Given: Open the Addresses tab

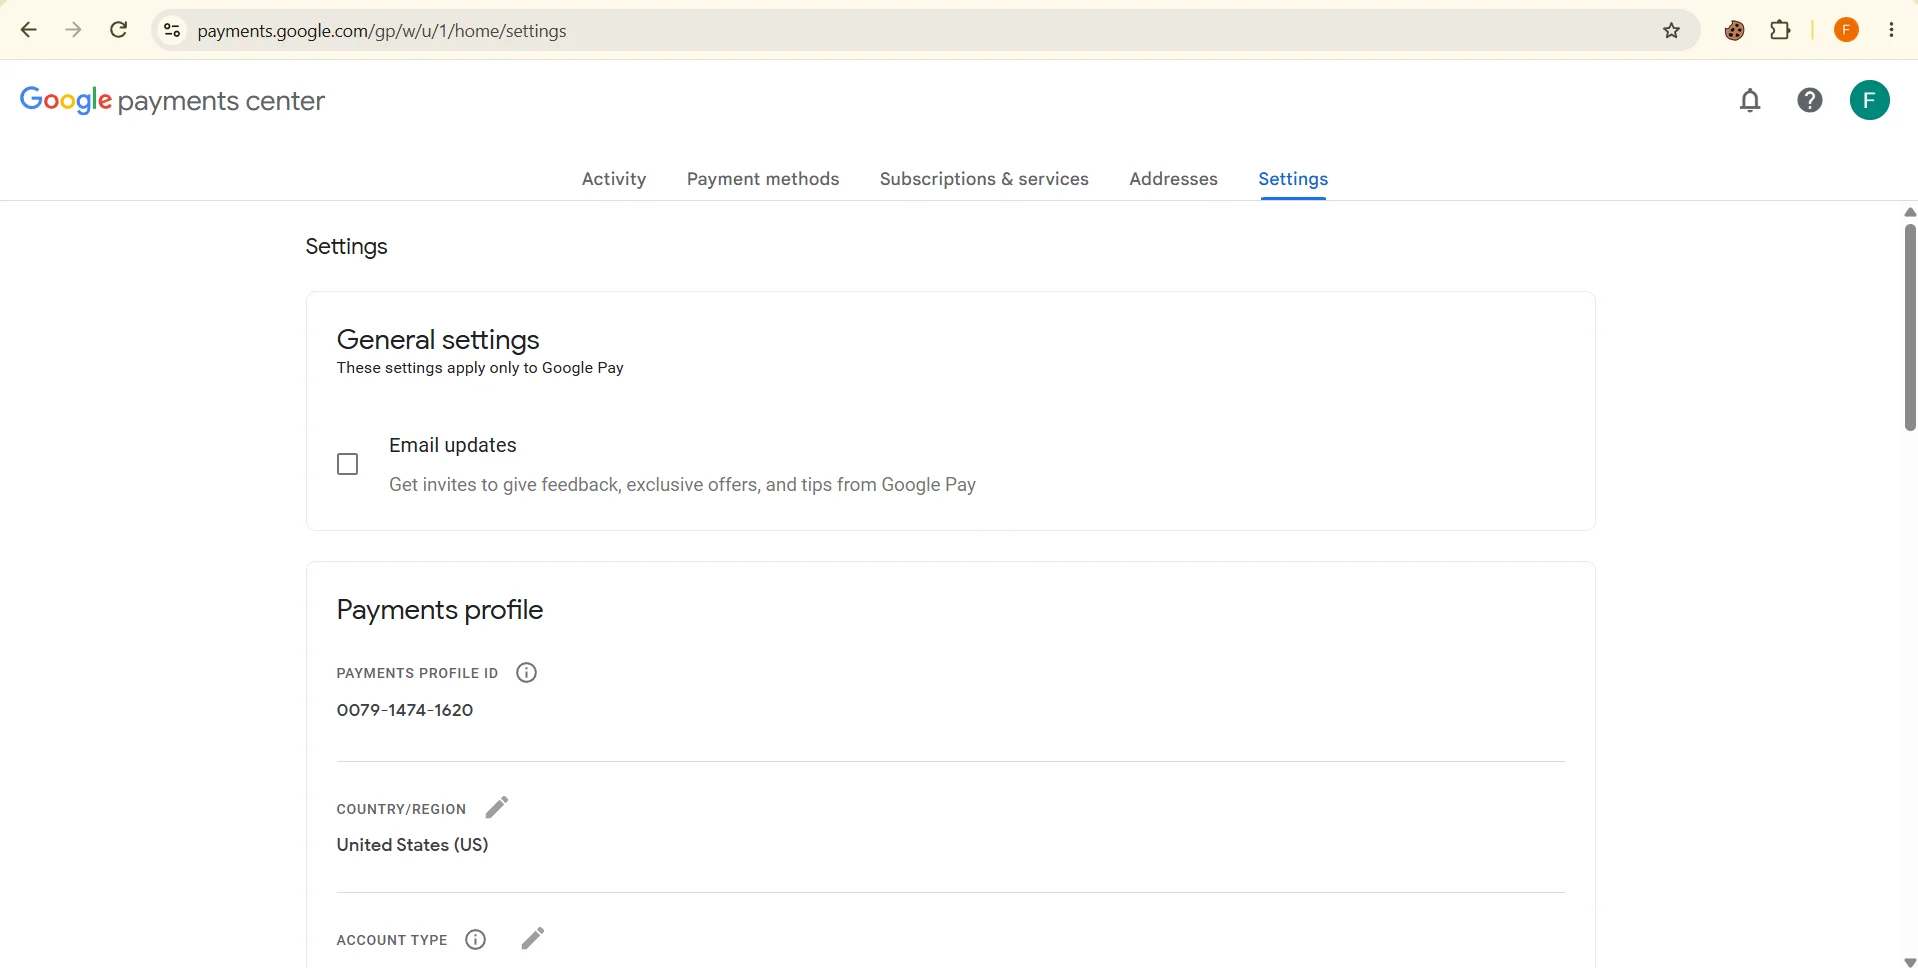Looking at the screenshot, I should (1173, 179).
